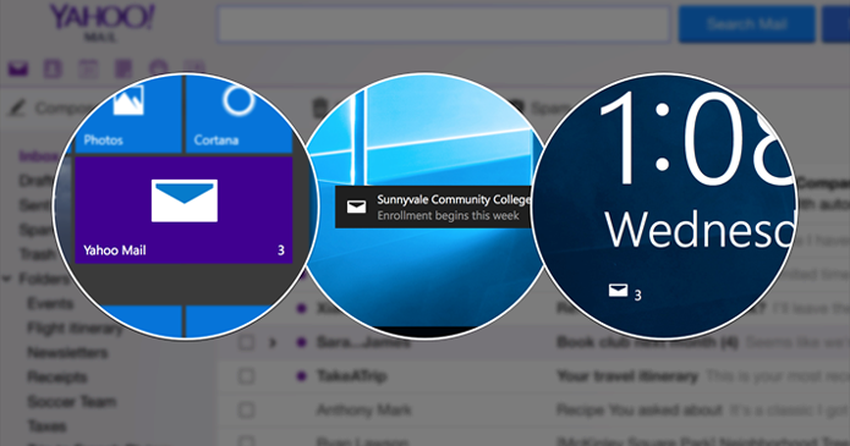The width and height of the screenshot is (850, 446).
Task: Click the envelope icon in the Sunnyvale notification
Action: click(x=356, y=206)
